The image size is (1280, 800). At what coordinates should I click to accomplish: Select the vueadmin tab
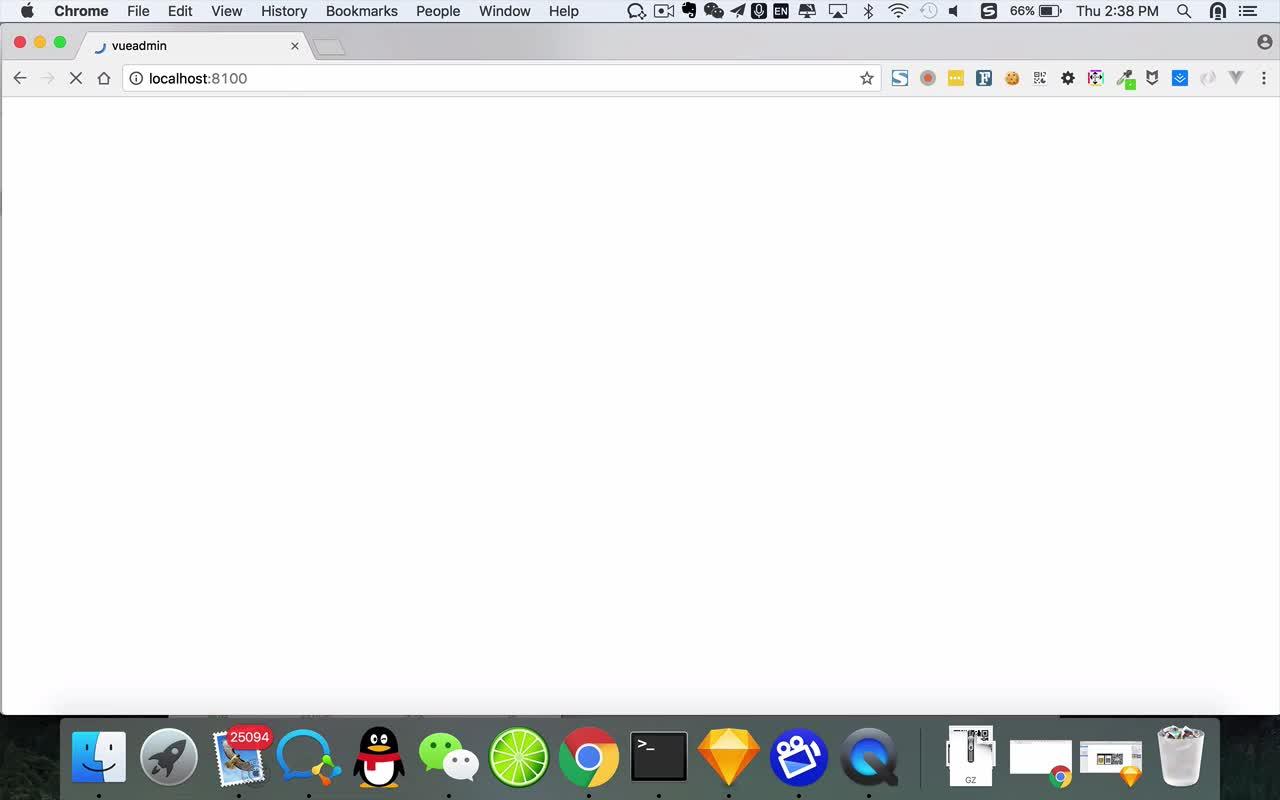pyautogui.click(x=194, y=46)
